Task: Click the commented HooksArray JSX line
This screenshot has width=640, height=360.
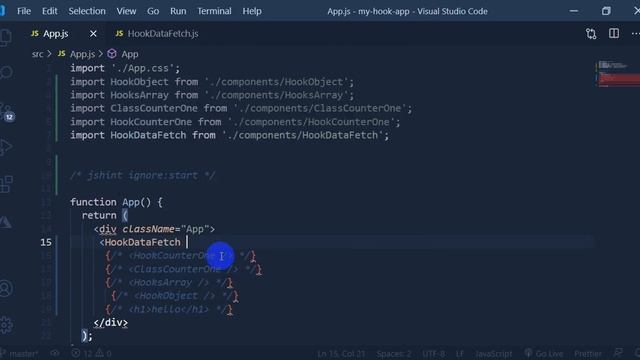Action: (x=169, y=282)
